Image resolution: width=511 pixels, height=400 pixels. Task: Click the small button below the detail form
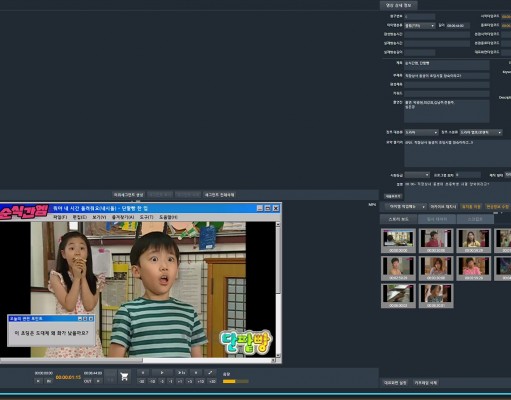tap(393, 196)
